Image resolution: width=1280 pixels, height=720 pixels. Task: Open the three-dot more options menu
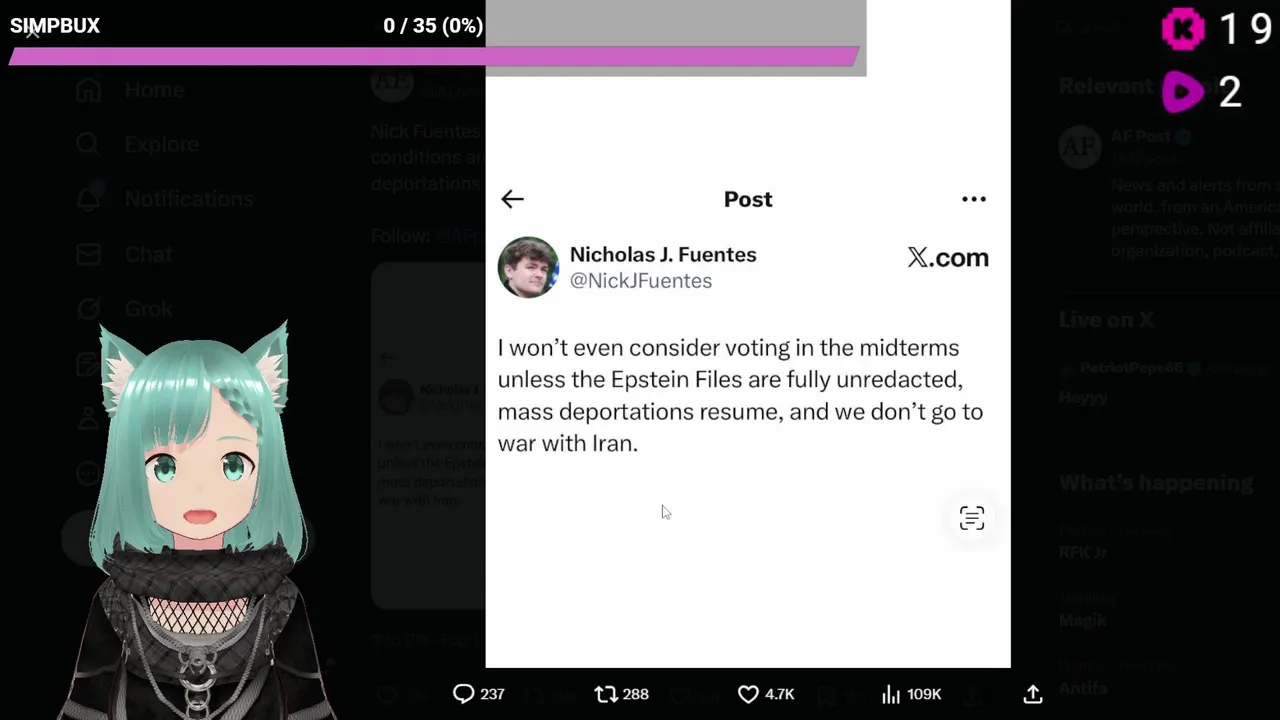[x=973, y=199]
